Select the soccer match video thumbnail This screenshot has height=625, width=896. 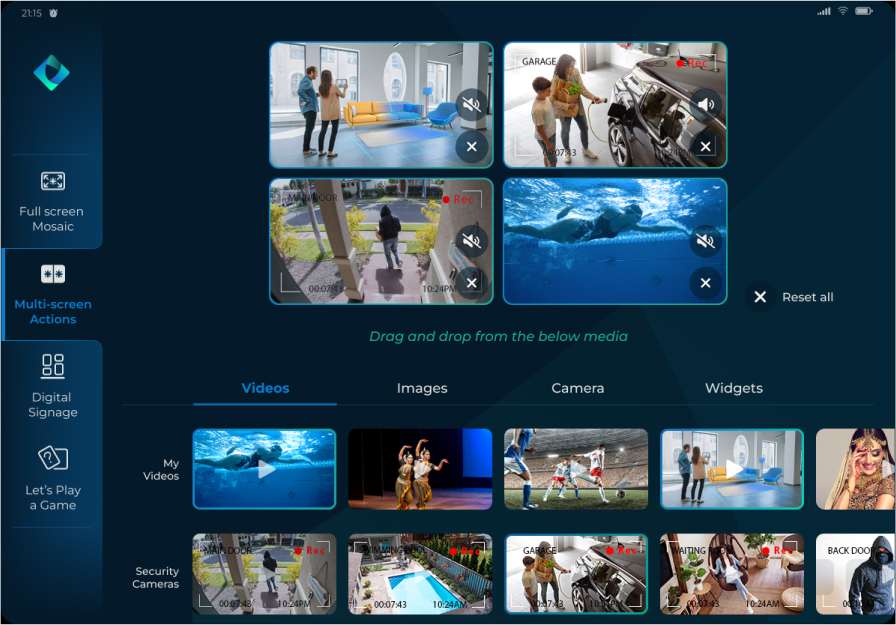(x=576, y=469)
